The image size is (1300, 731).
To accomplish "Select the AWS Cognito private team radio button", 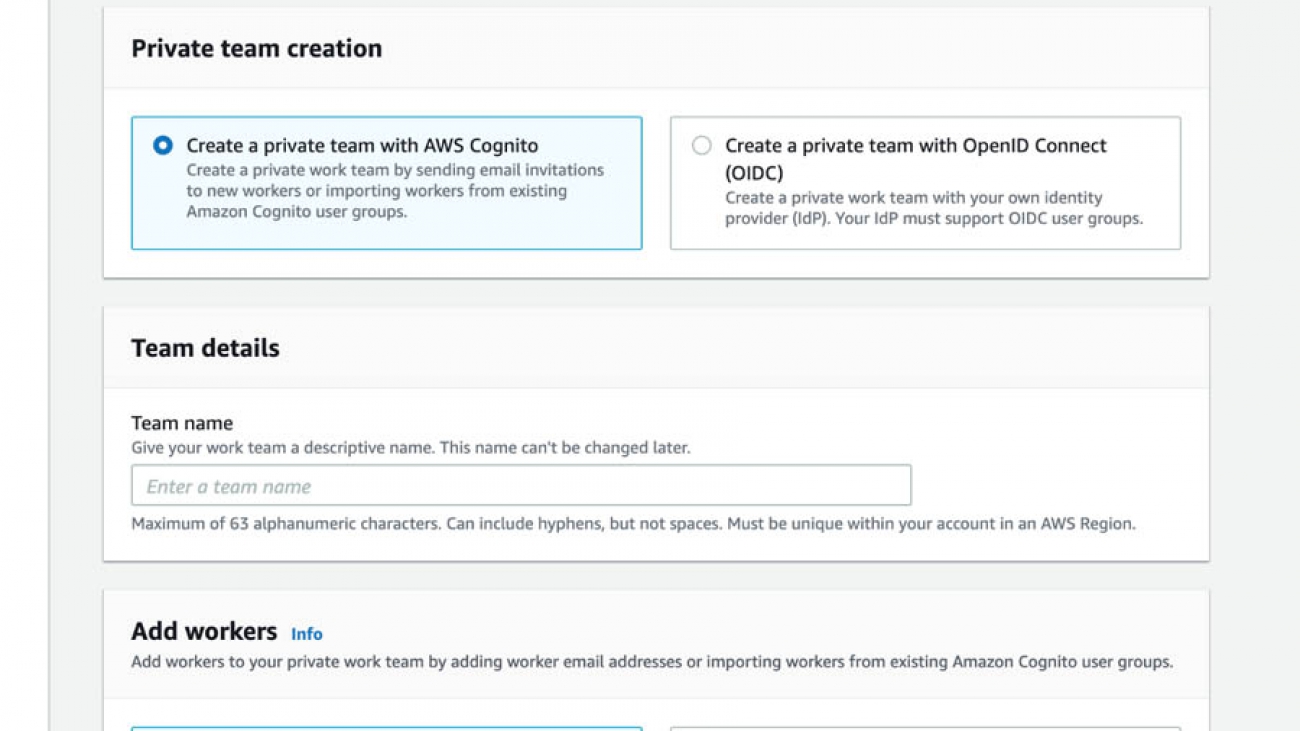I will click(162, 146).
